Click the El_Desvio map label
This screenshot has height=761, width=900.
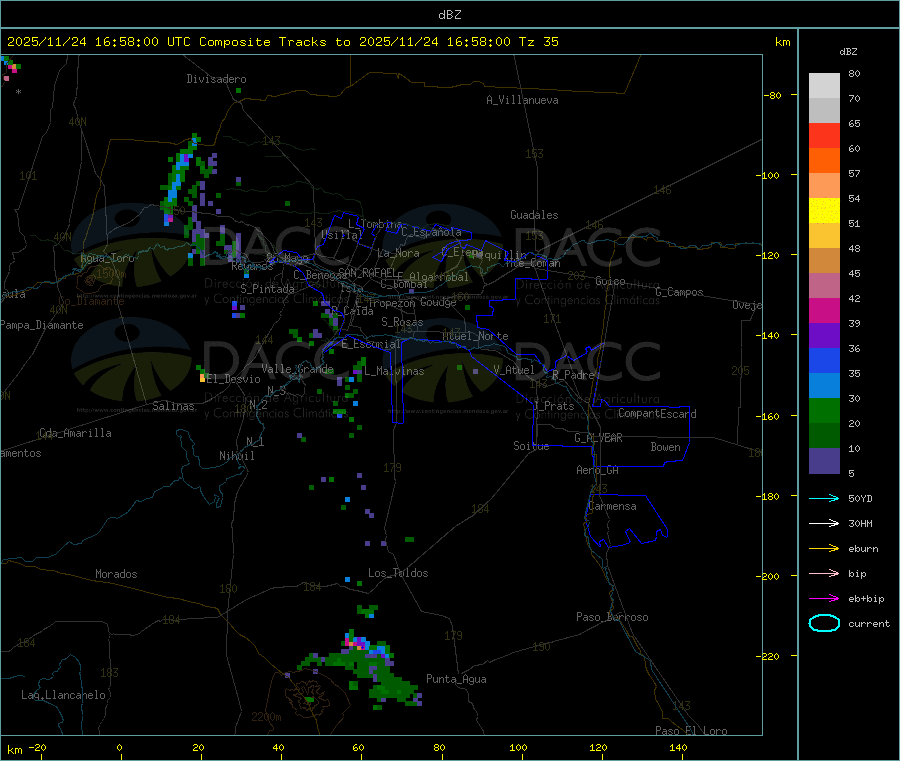[233, 379]
